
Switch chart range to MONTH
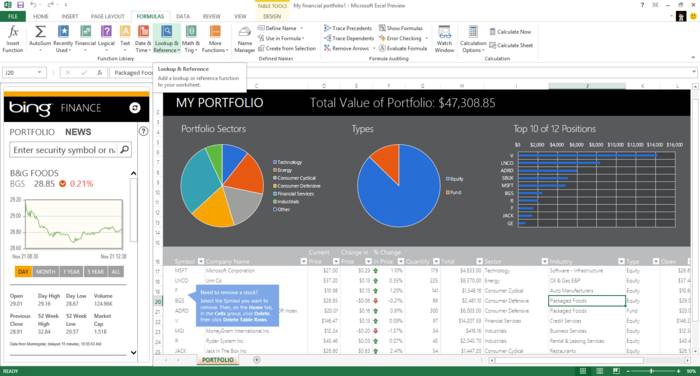click(46, 272)
